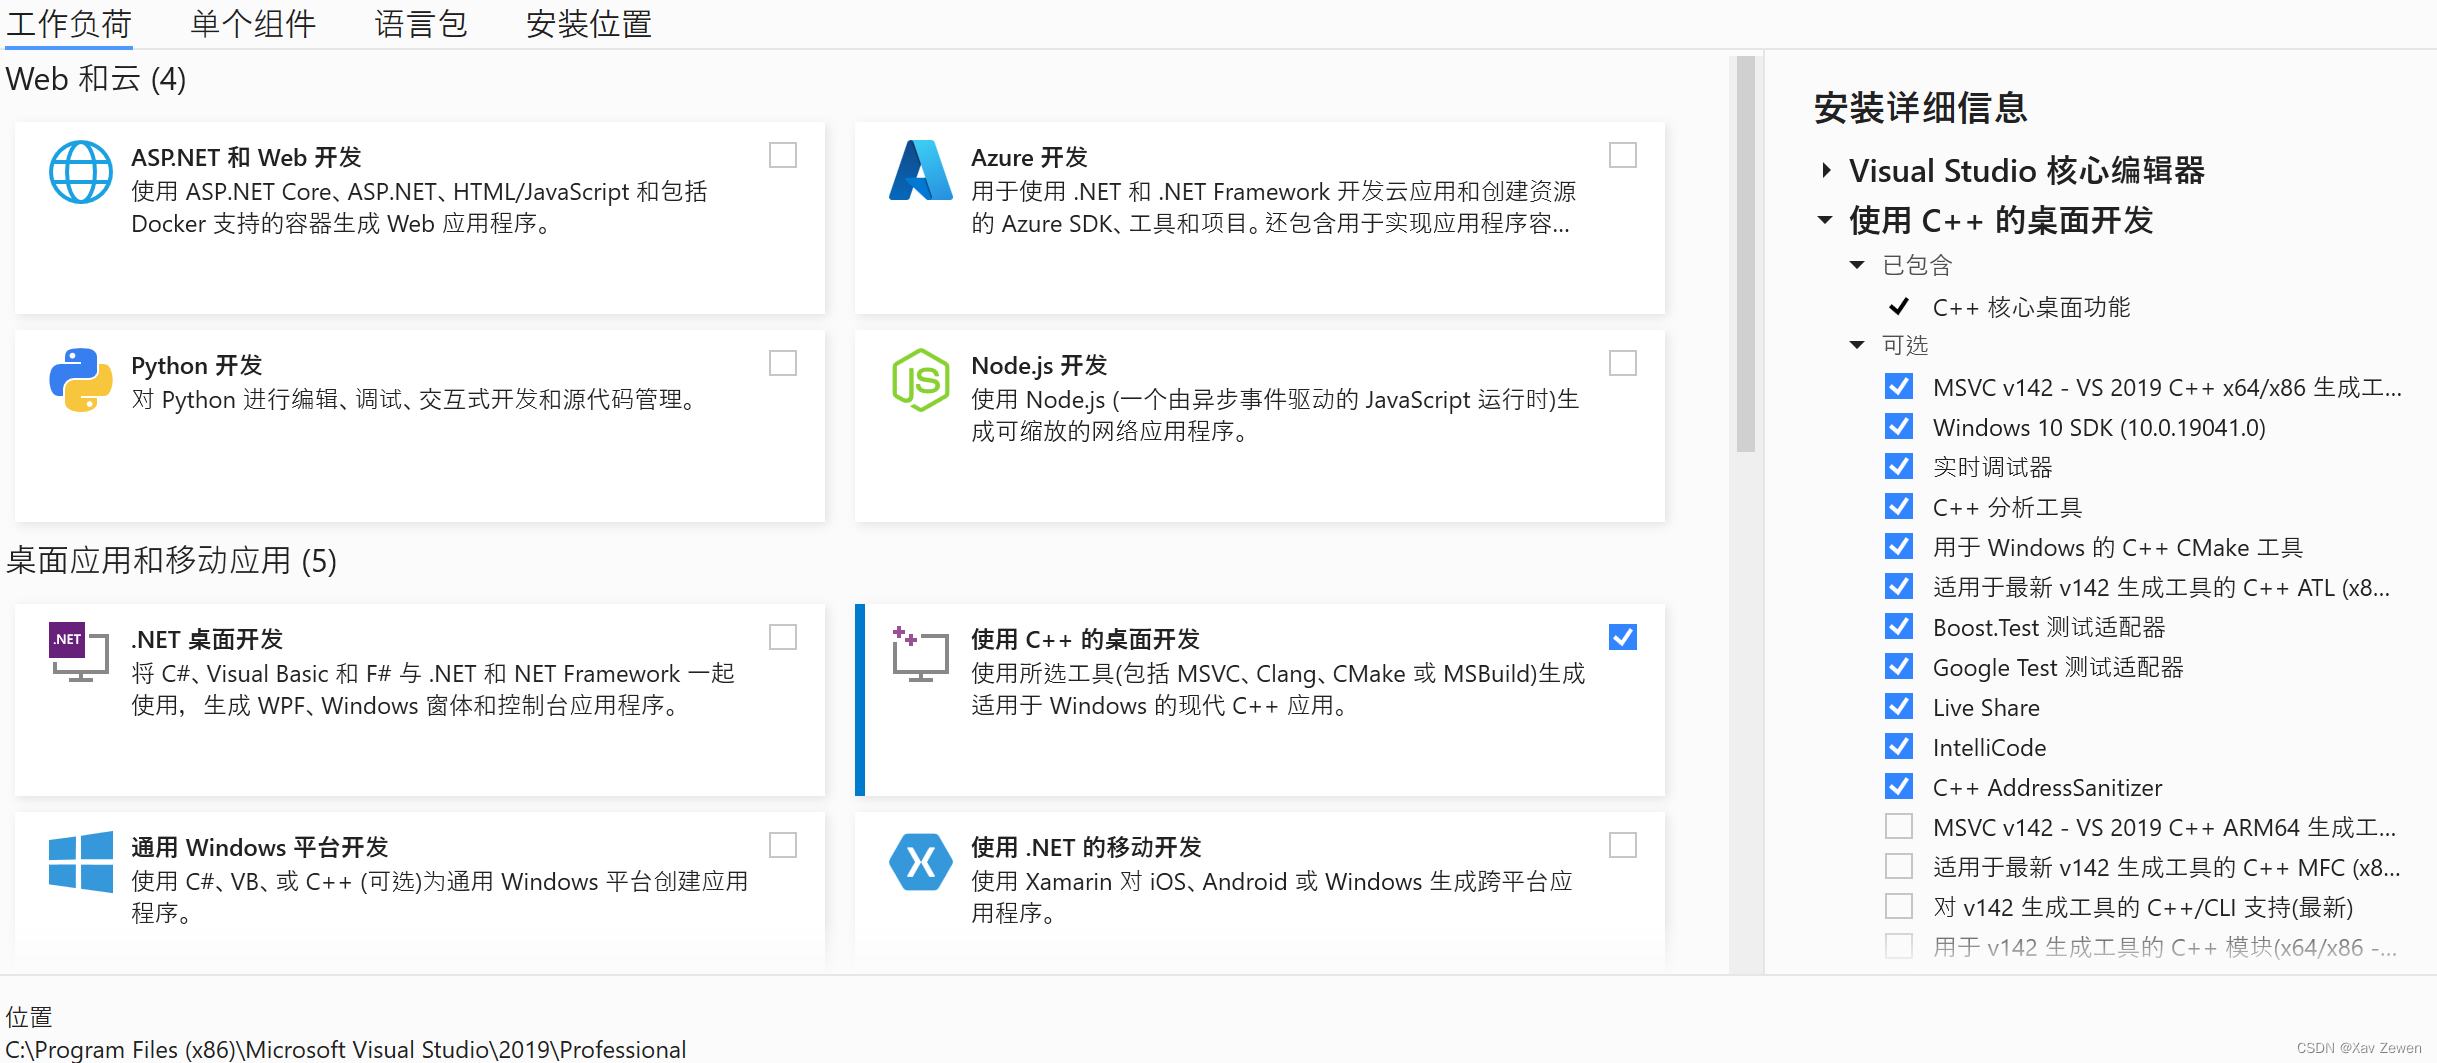Collapse the 已包含 section
2437x1063 pixels.
click(x=1857, y=265)
